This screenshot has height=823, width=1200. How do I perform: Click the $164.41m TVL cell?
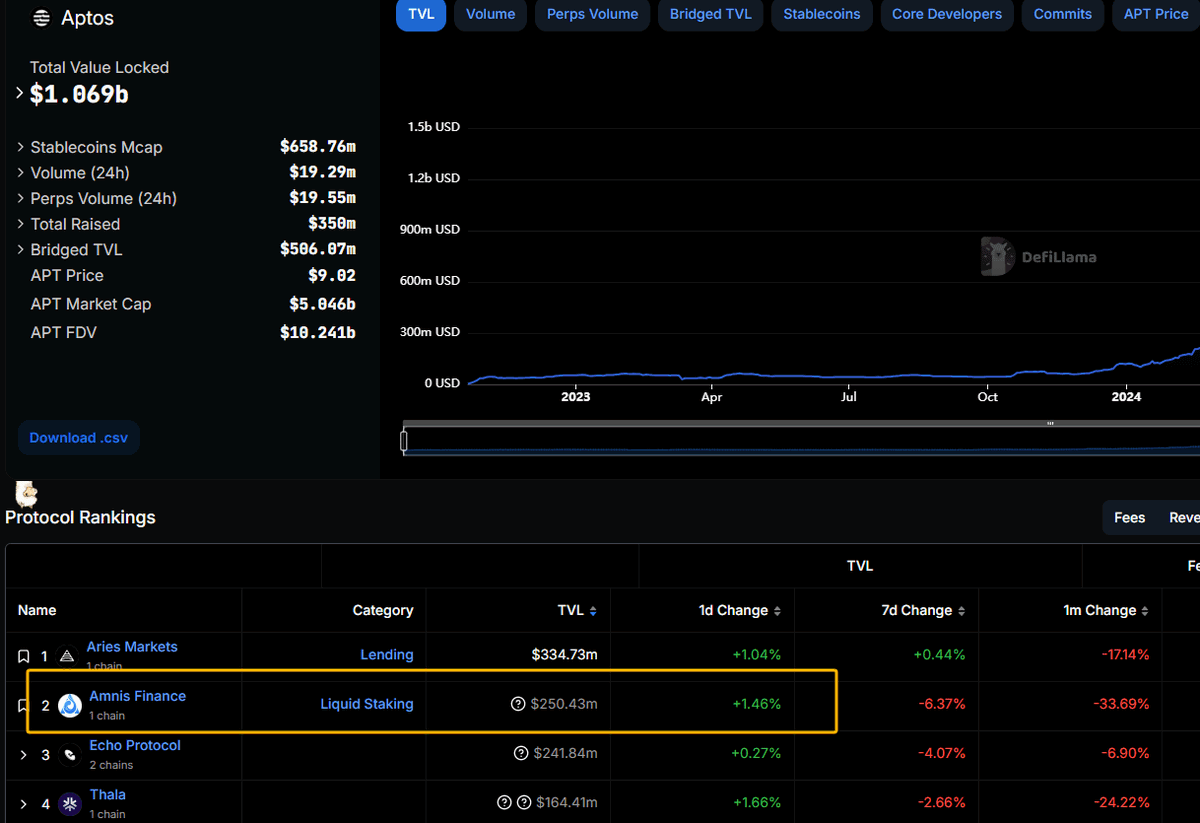point(567,802)
